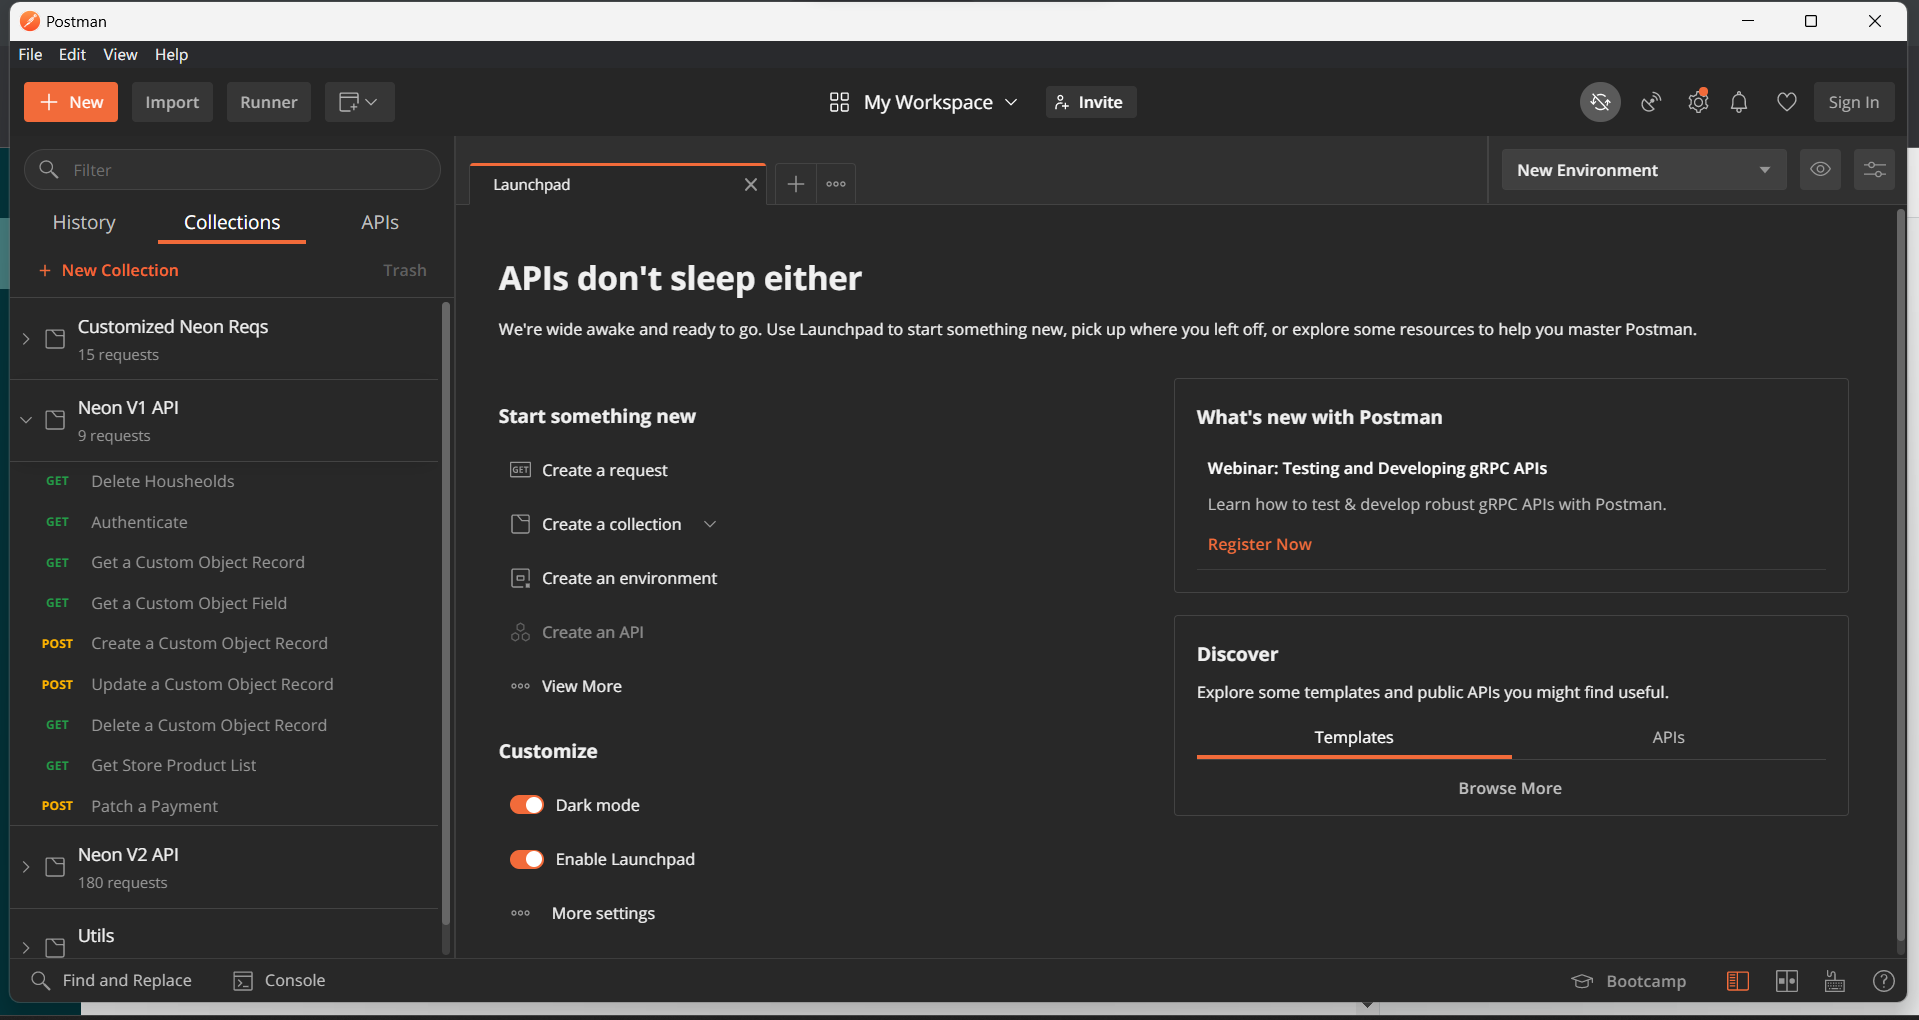
Task: Click the New Collection link
Action: pyautogui.click(x=109, y=270)
